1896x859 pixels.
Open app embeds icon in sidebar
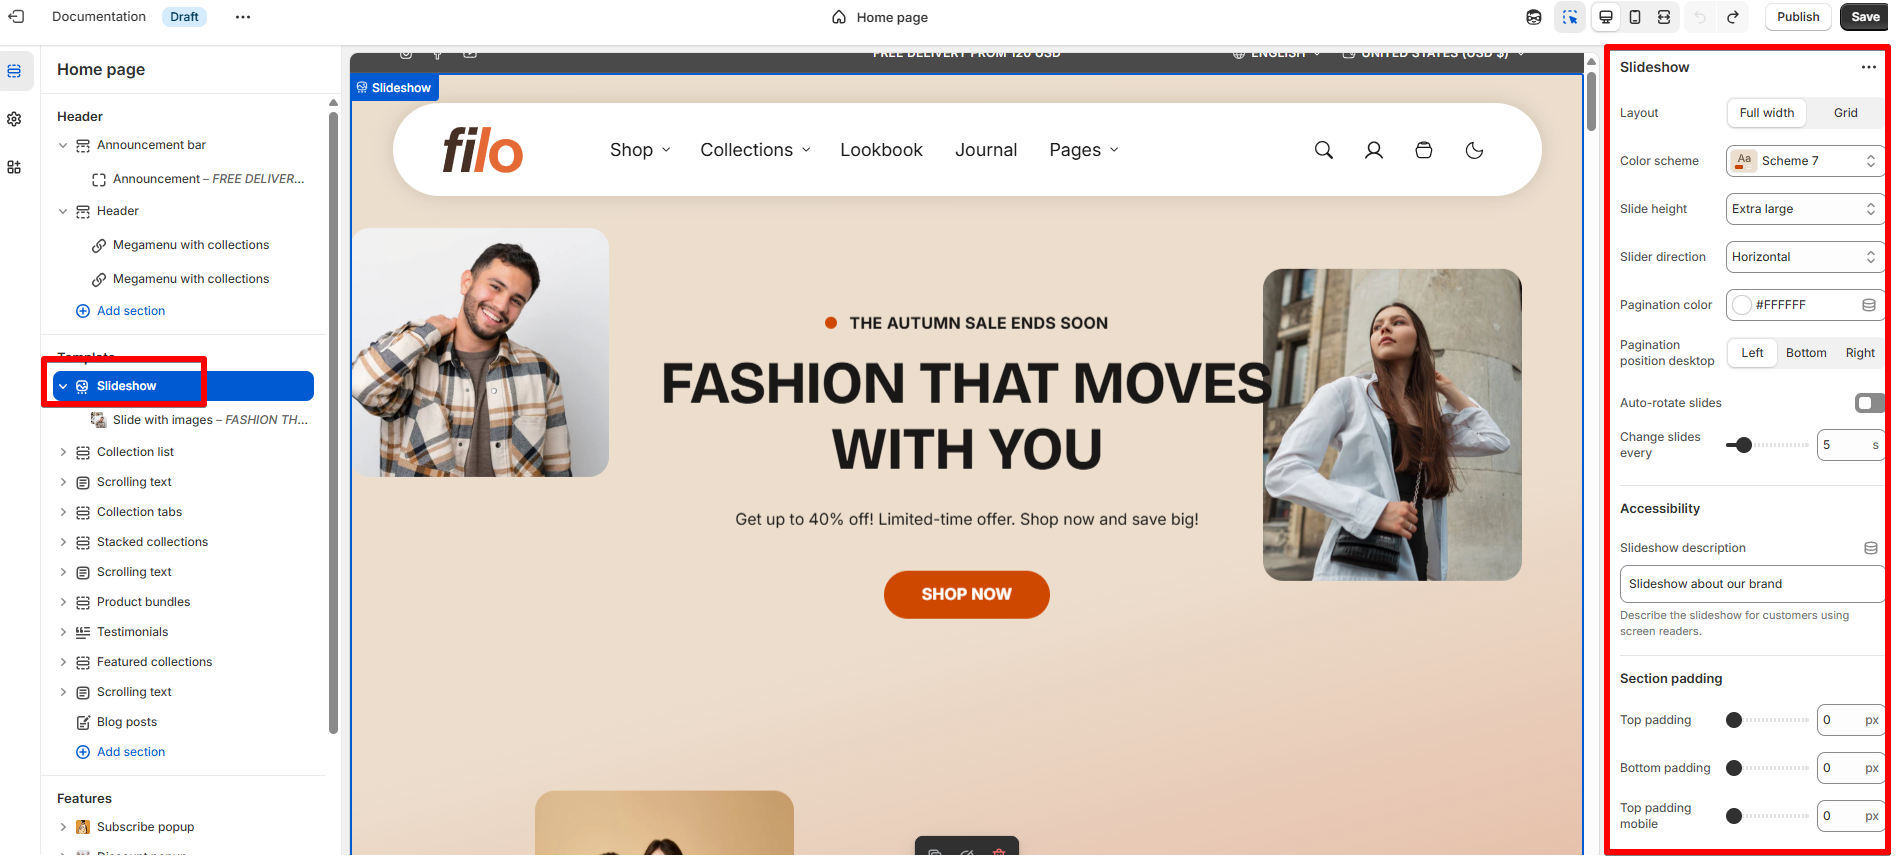(x=14, y=167)
